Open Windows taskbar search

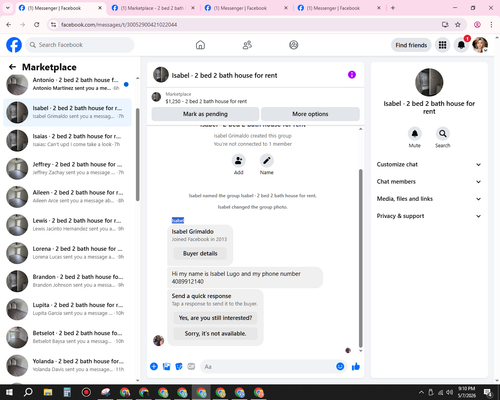[x=28, y=392]
